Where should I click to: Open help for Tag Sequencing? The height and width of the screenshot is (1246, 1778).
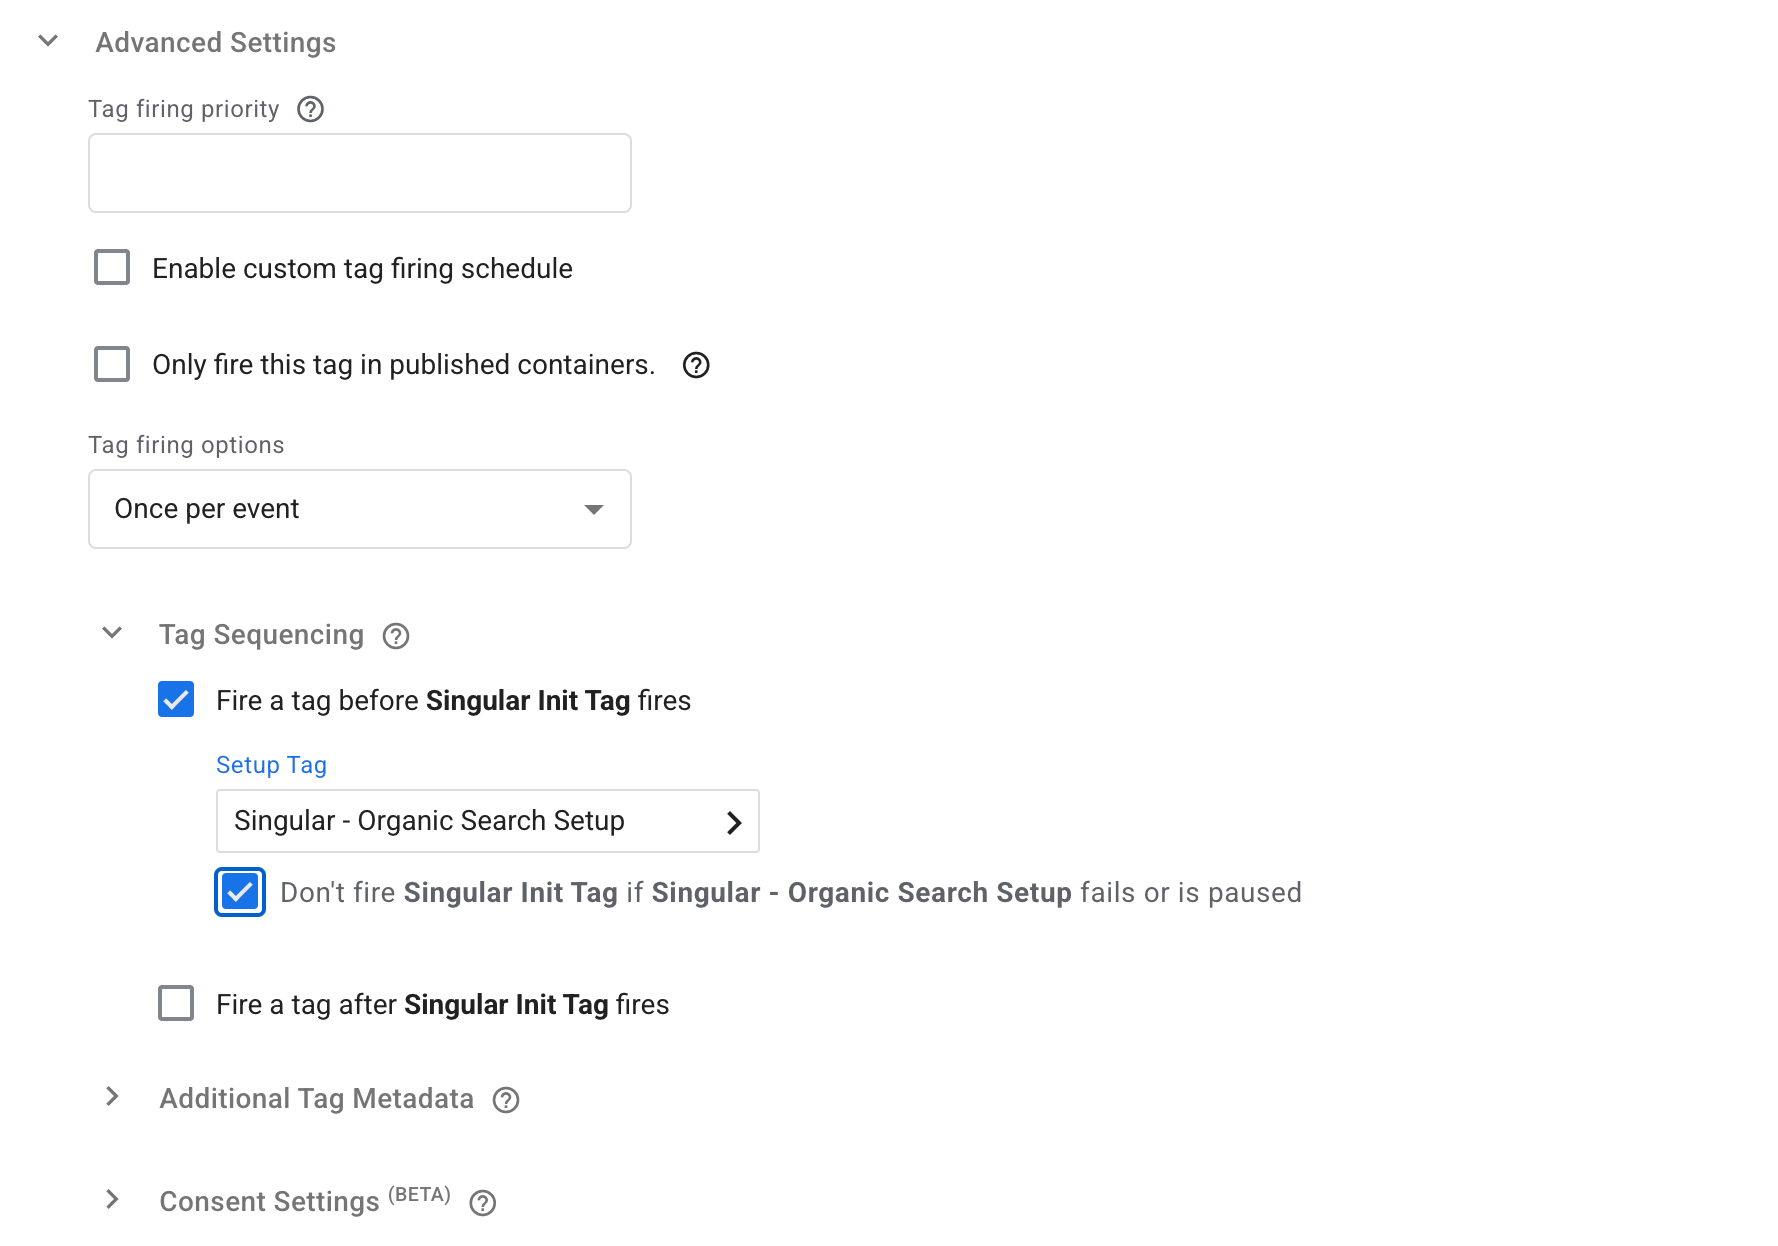[x=396, y=636]
